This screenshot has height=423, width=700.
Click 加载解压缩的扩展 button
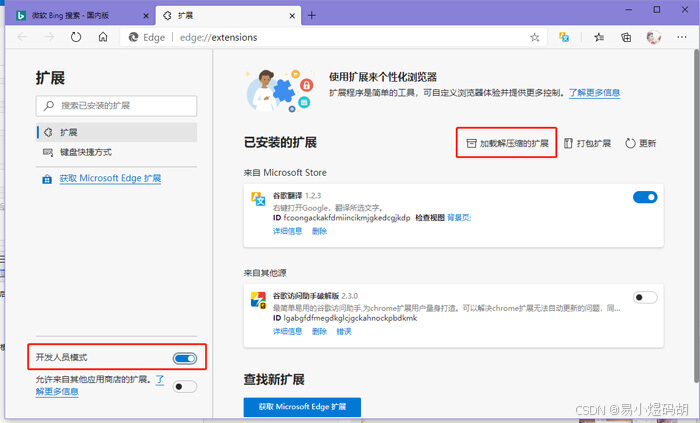click(507, 143)
